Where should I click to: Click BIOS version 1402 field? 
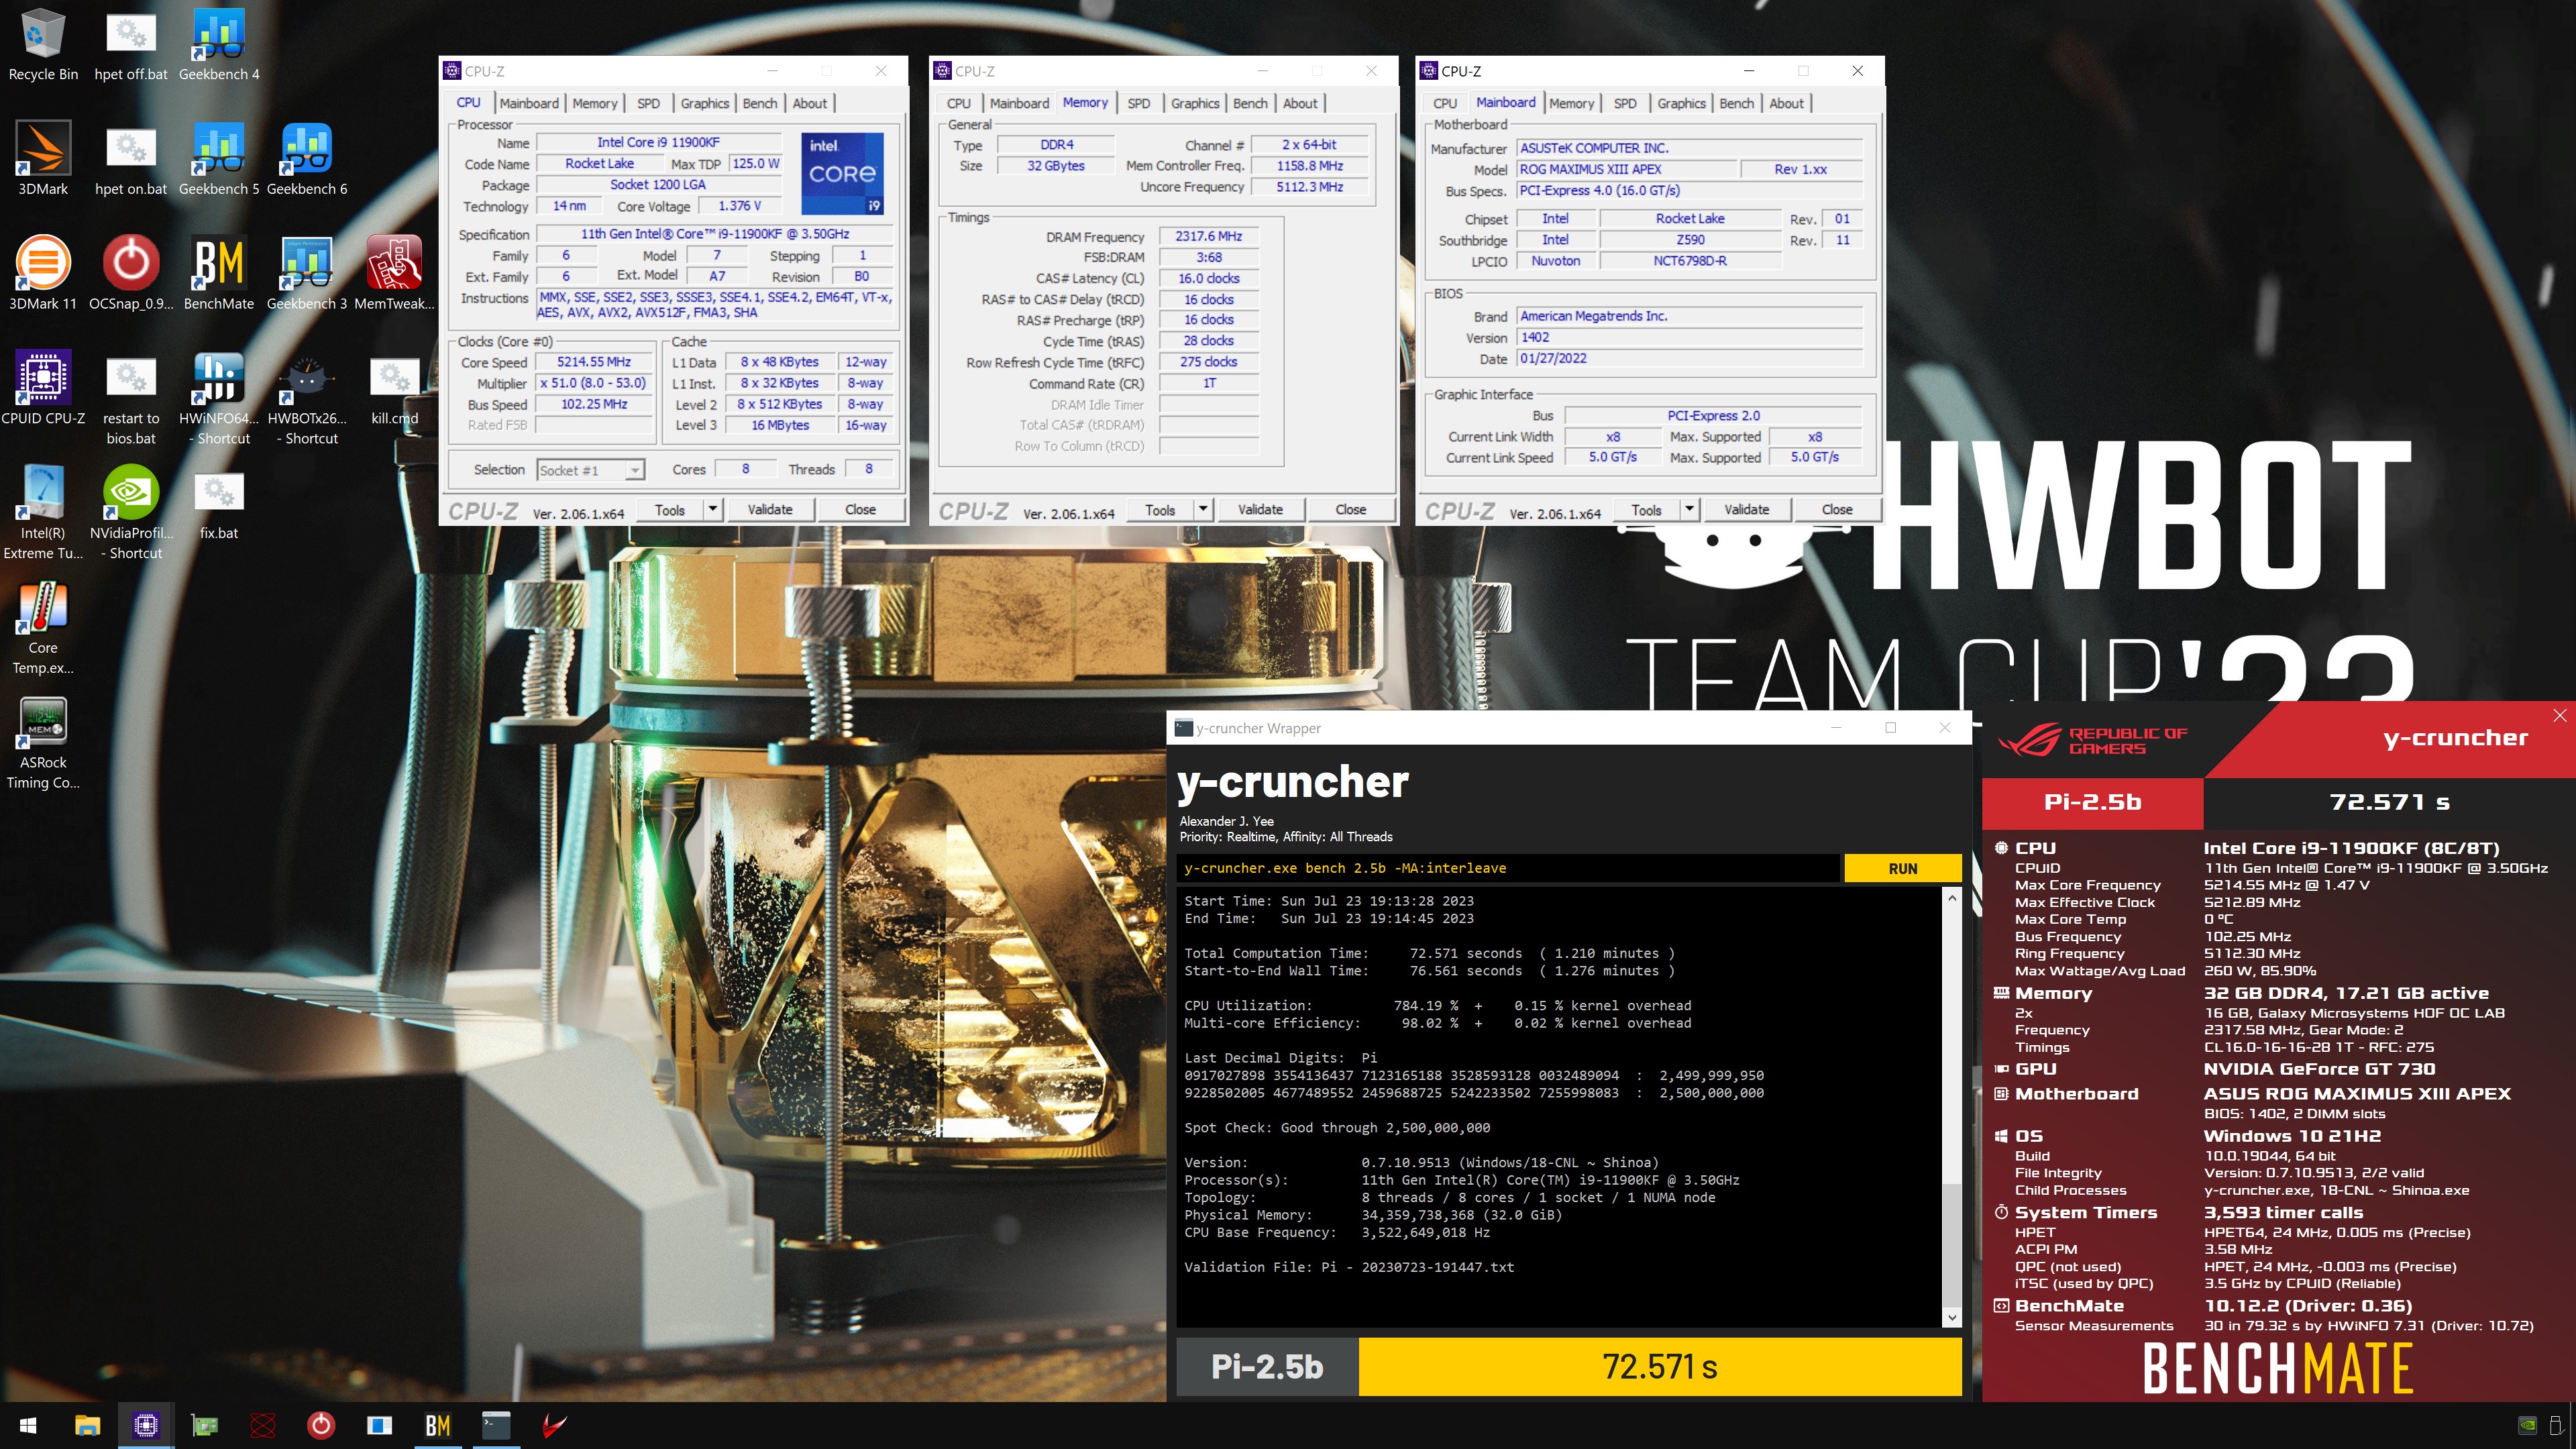pyautogui.click(x=1689, y=337)
